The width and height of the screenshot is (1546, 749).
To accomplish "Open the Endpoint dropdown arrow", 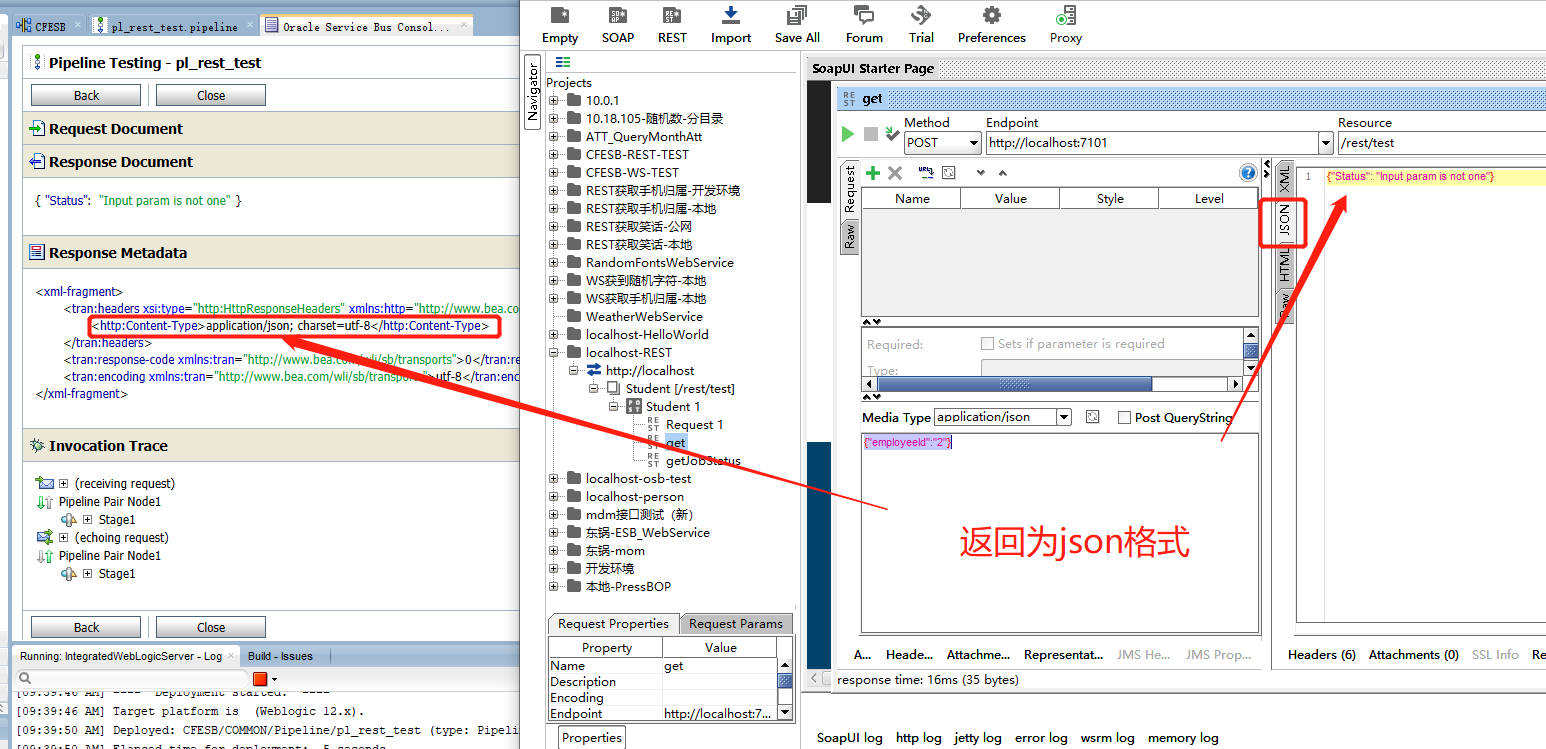I will coord(1327,143).
